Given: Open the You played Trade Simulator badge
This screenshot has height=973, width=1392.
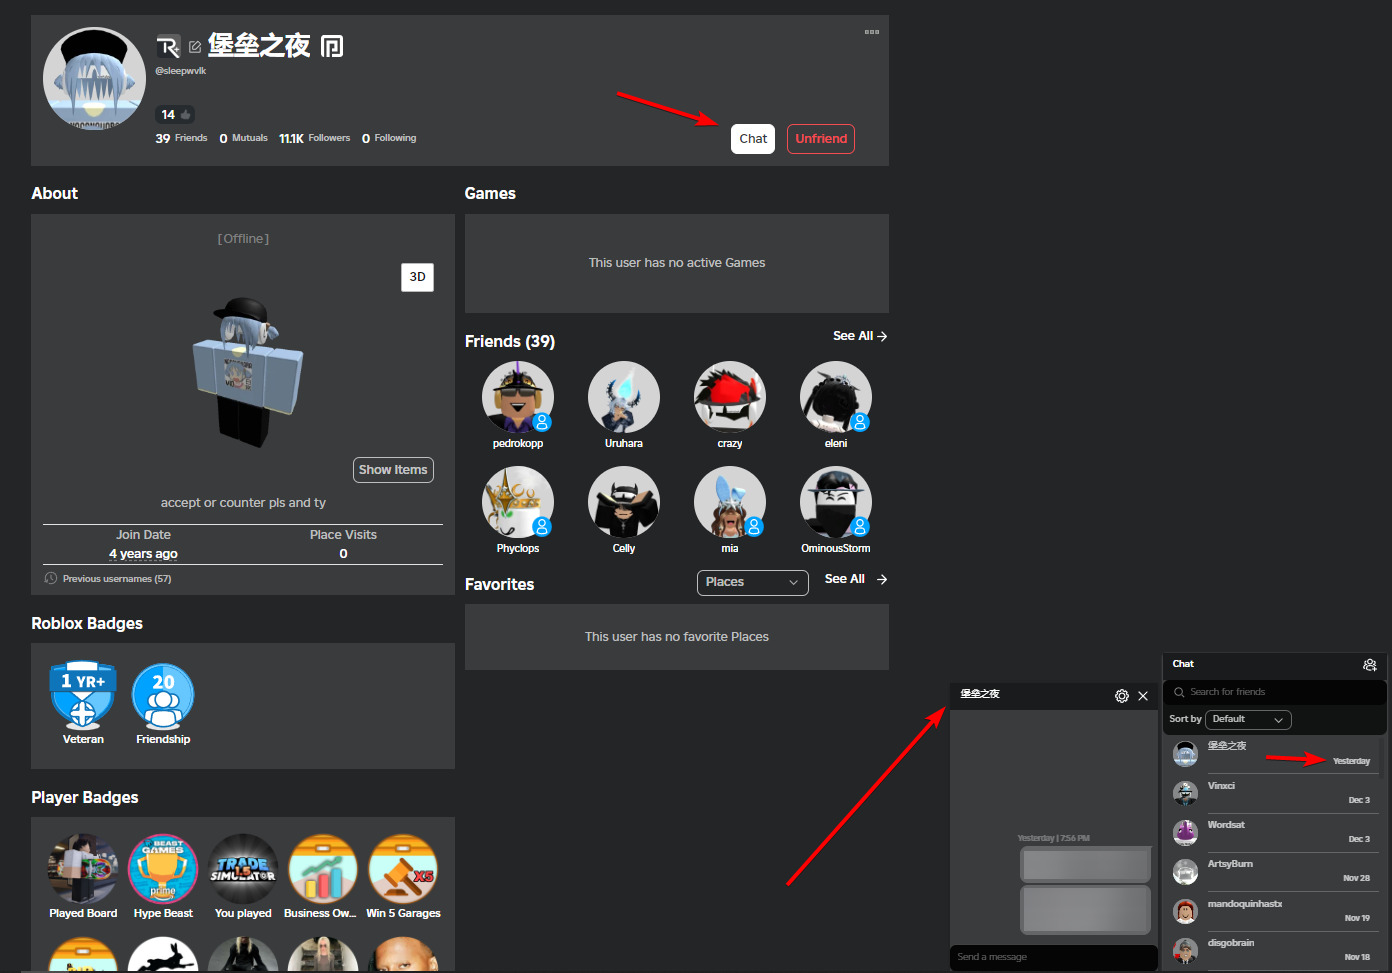Looking at the screenshot, I should pos(243,869).
